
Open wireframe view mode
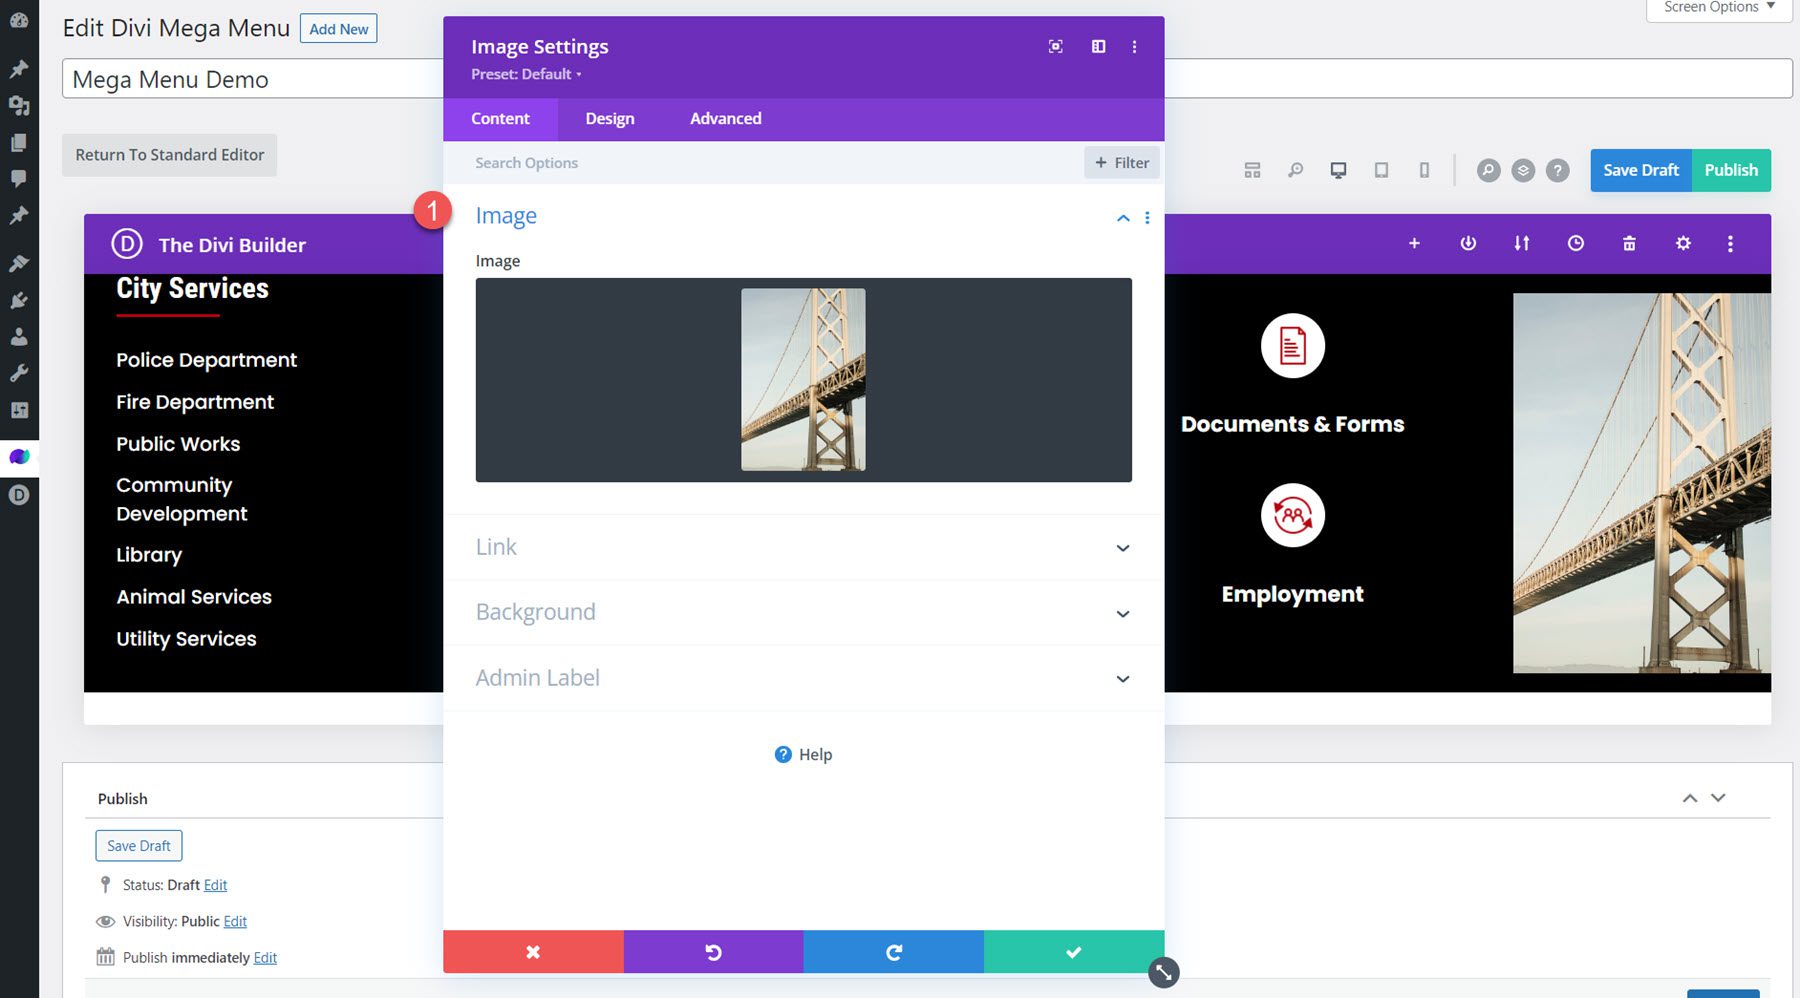coord(1252,170)
